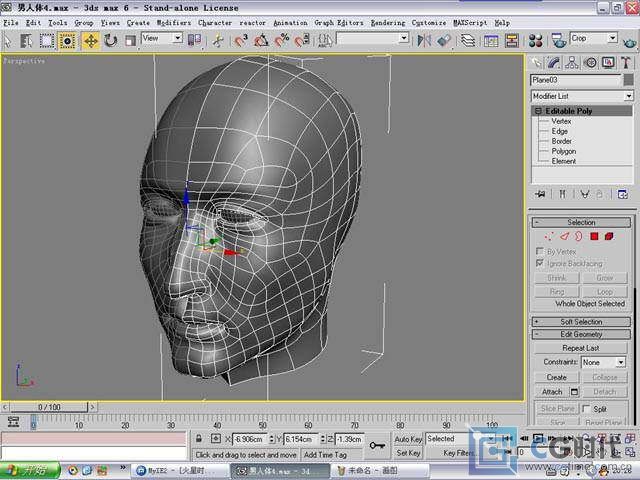Click the Align tool icon
The height and width of the screenshot is (480, 640).
click(x=444, y=40)
